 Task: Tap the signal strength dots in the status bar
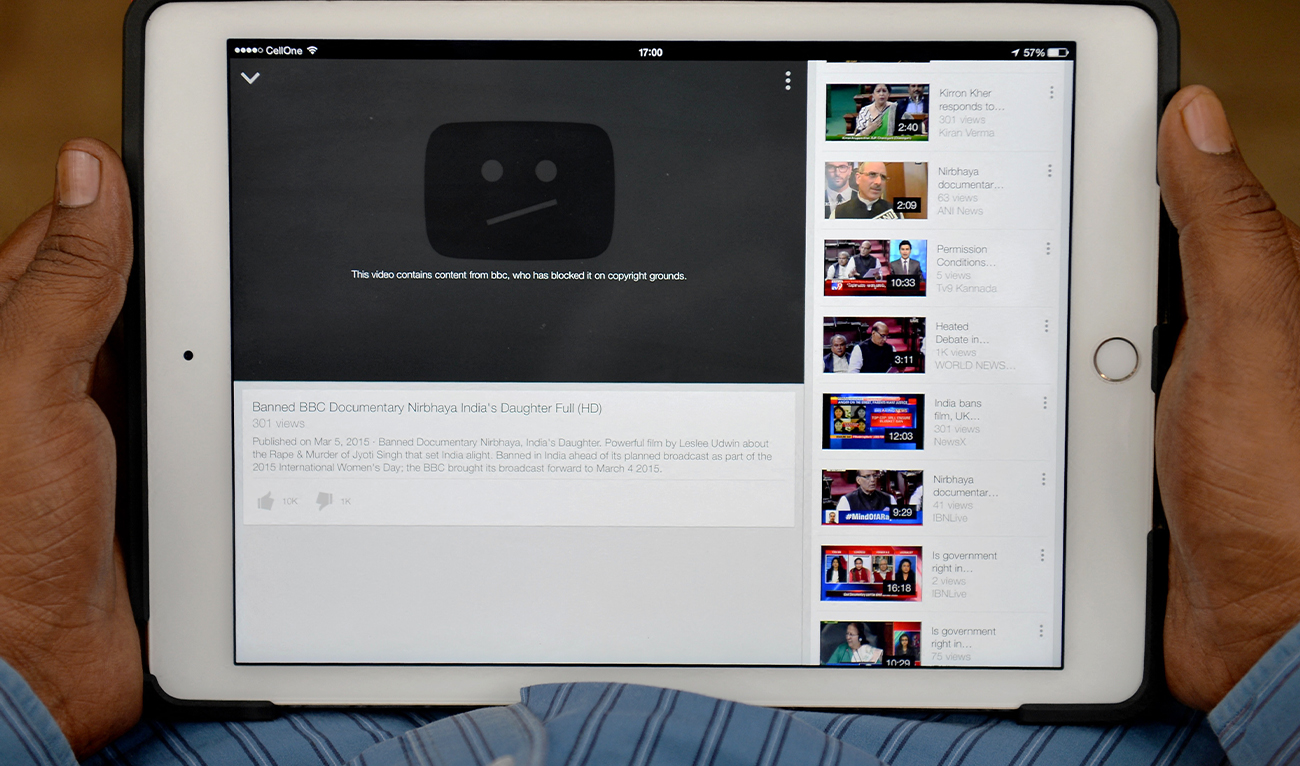(248, 50)
